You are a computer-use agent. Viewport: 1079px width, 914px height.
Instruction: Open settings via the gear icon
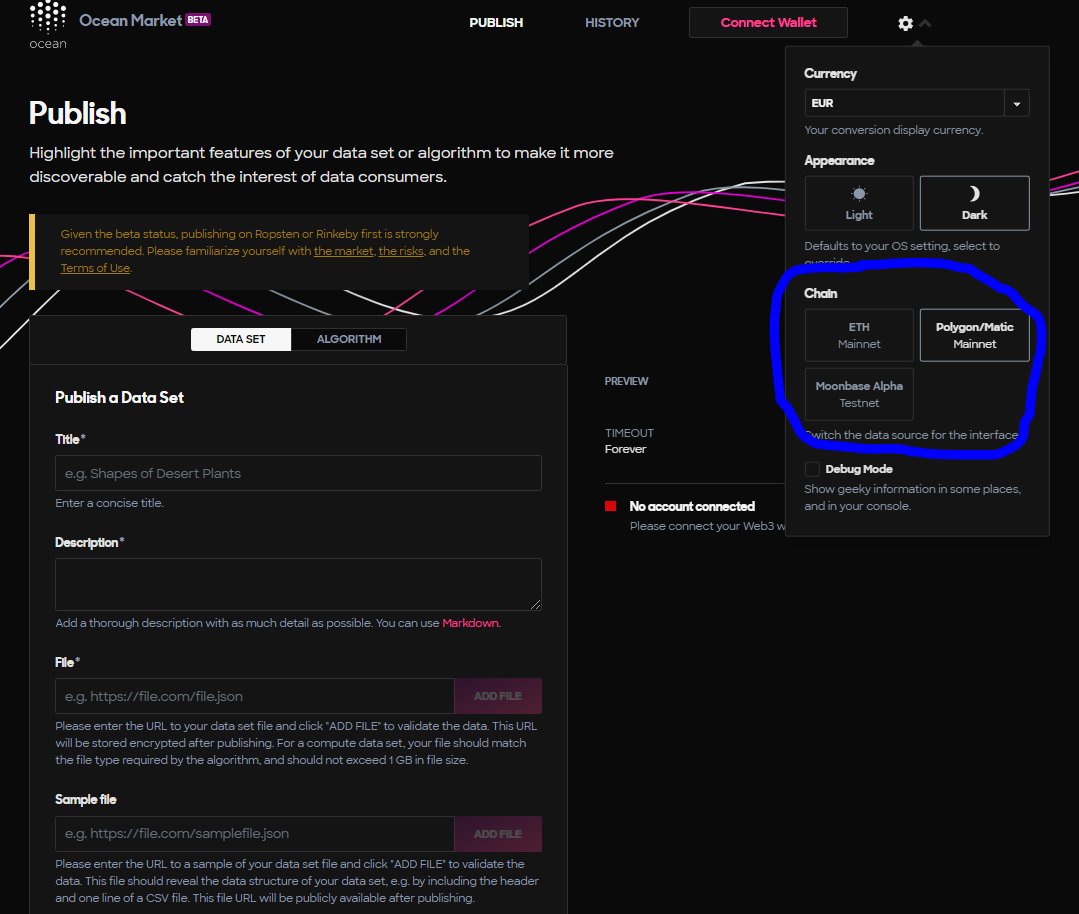click(905, 23)
